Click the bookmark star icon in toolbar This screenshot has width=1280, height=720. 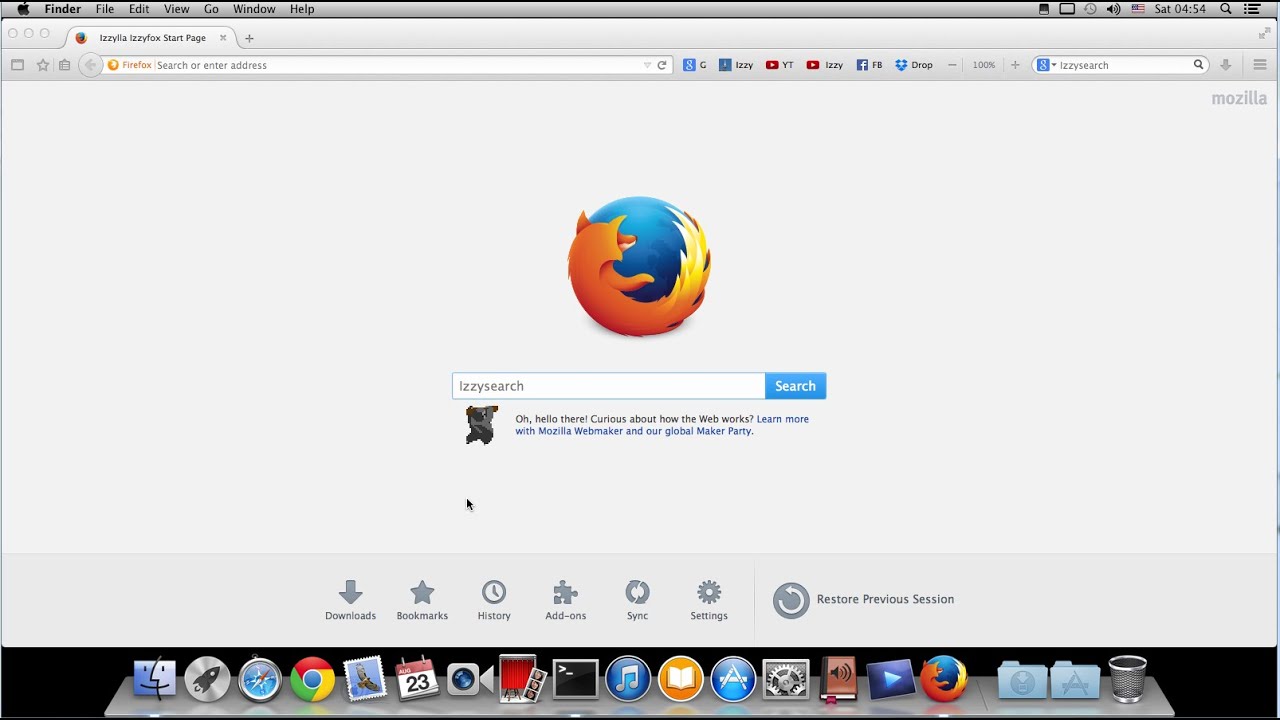tap(43, 65)
